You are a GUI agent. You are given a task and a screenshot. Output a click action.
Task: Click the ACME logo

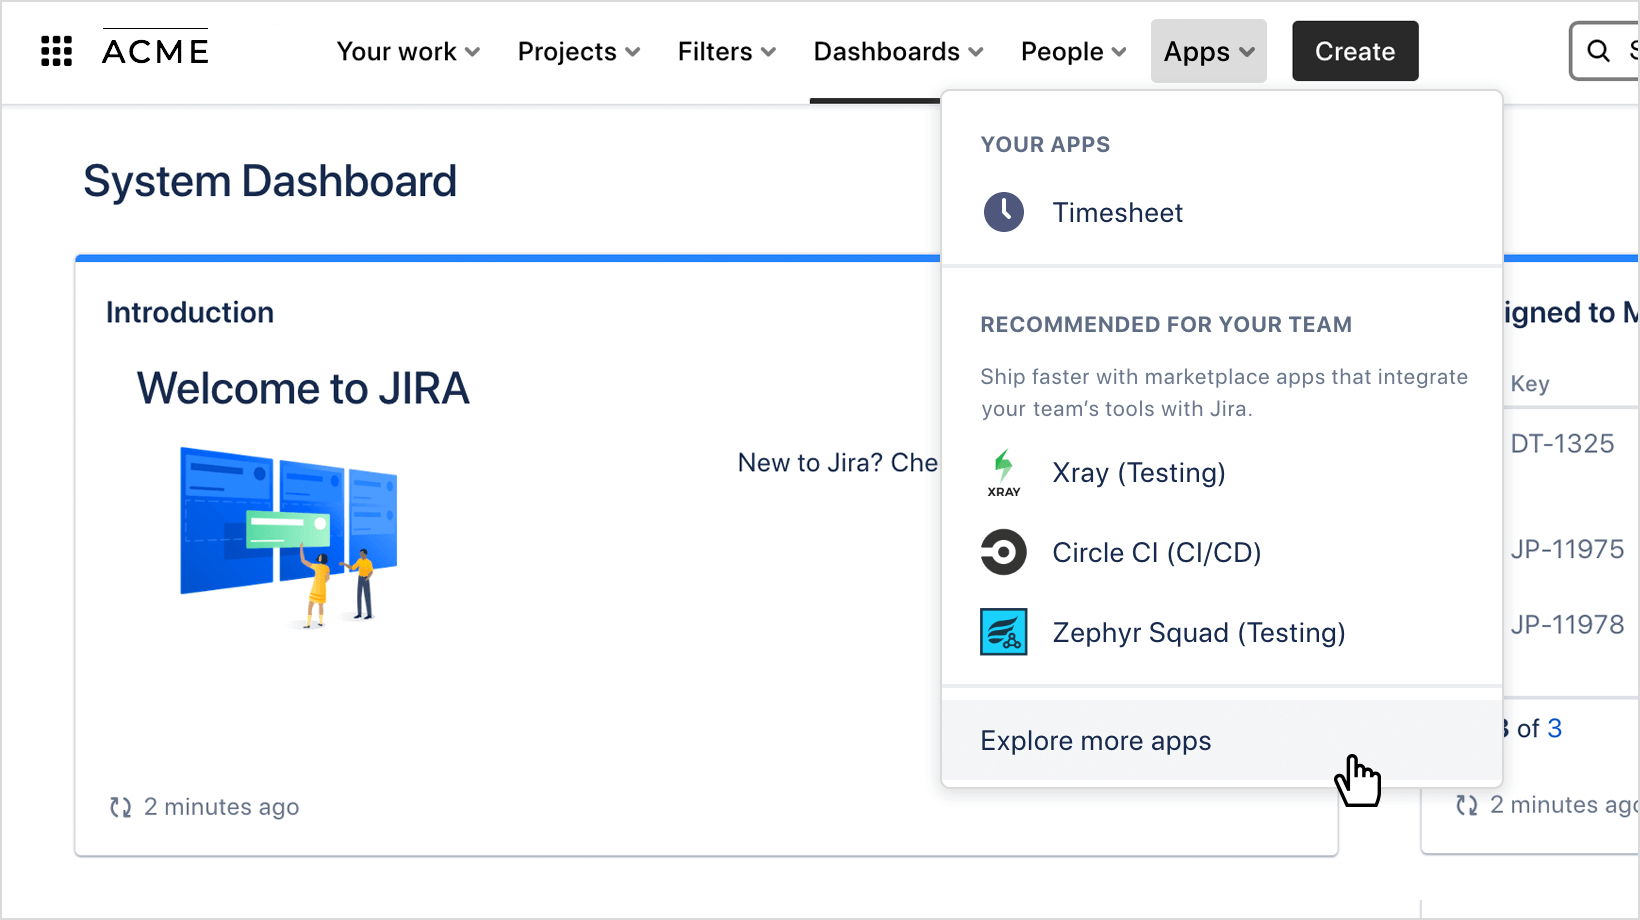(x=155, y=48)
